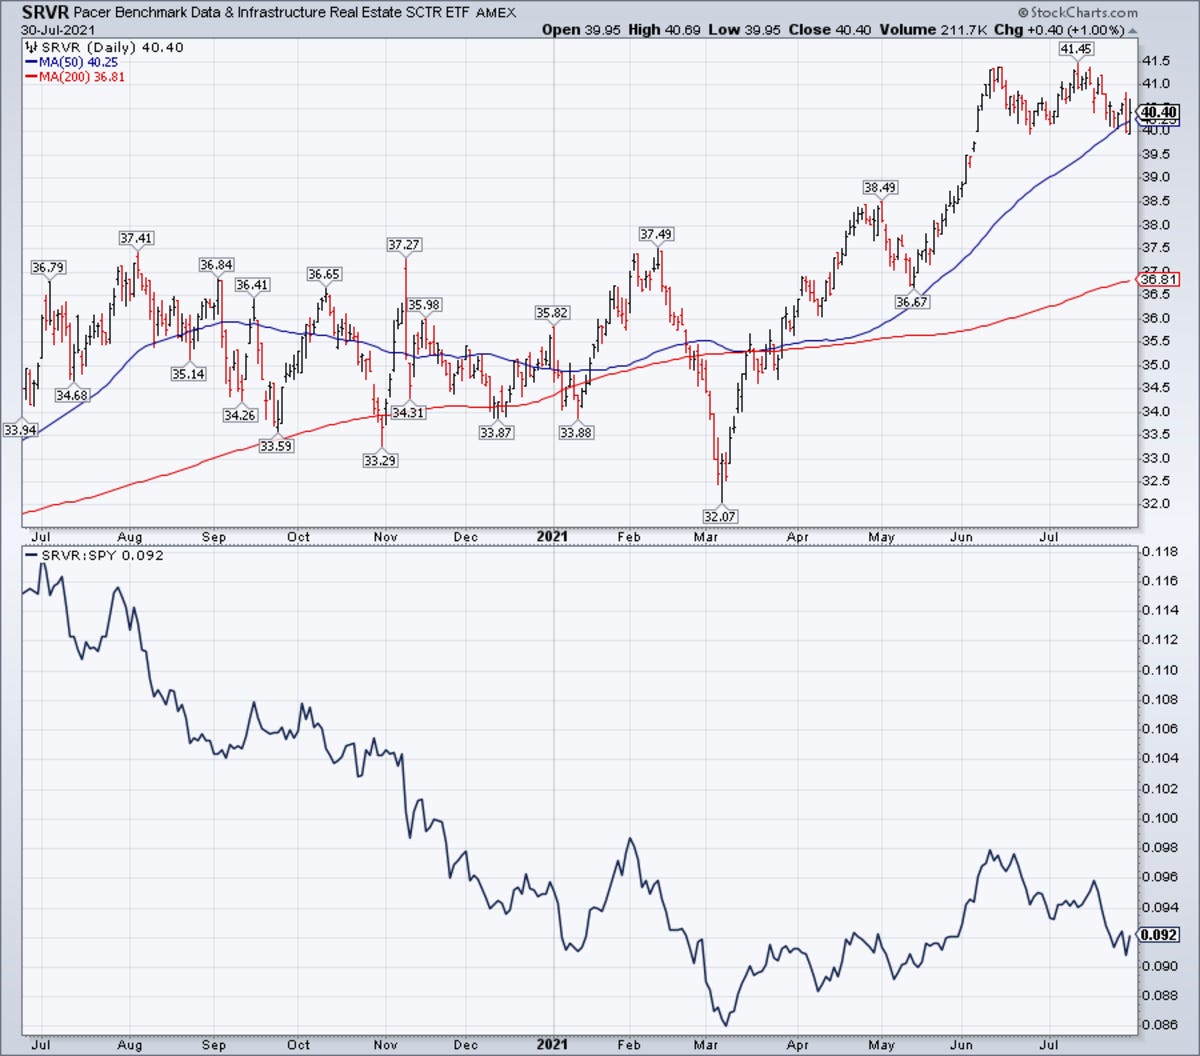Click the 34.68 price label

72,395
